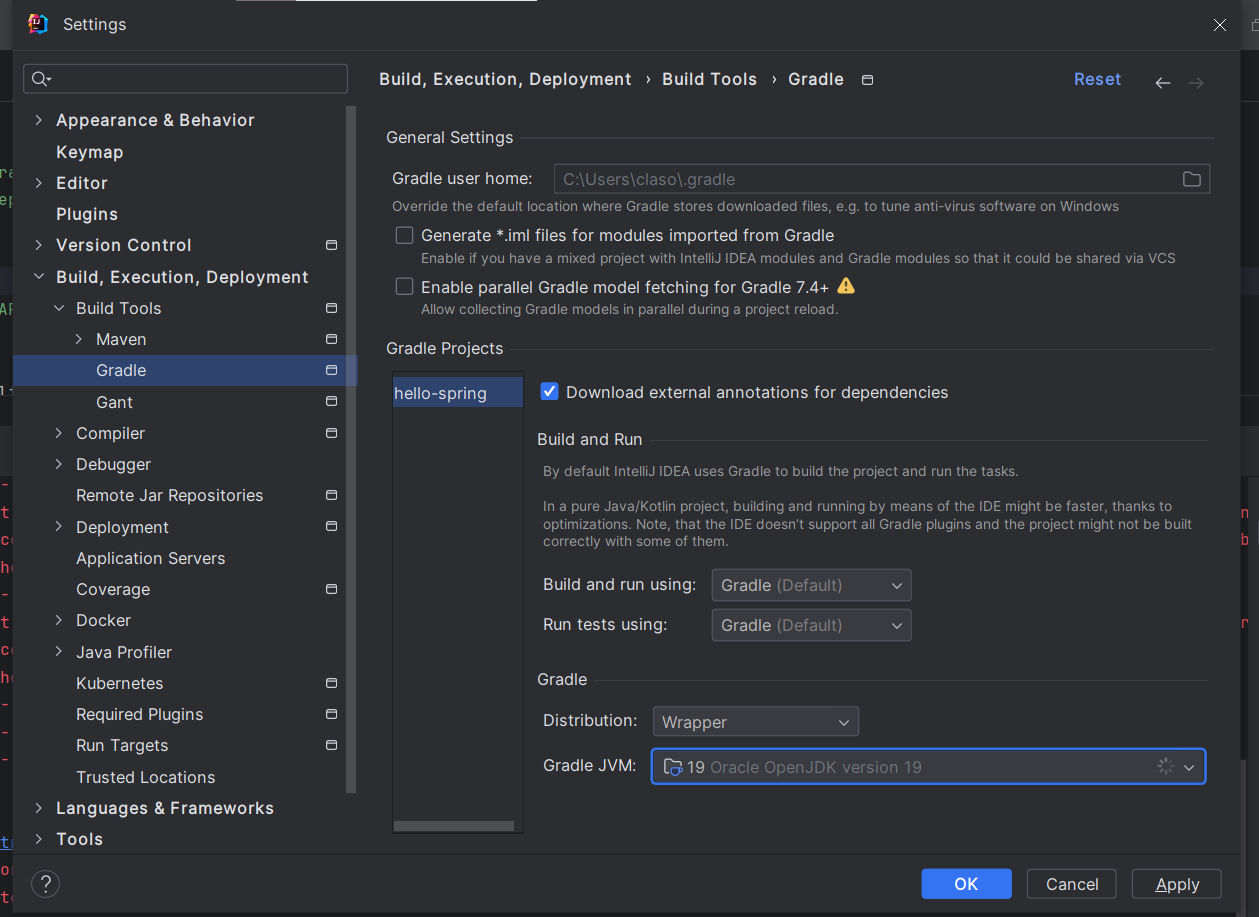
Task: Click the Gradle Projects list horizontal scrollbar
Action: [454, 826]
